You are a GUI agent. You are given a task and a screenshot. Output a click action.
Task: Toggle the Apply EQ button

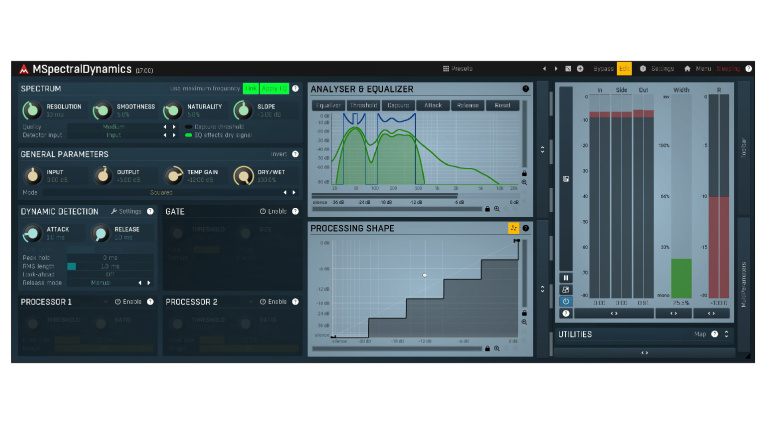[274, 89]
